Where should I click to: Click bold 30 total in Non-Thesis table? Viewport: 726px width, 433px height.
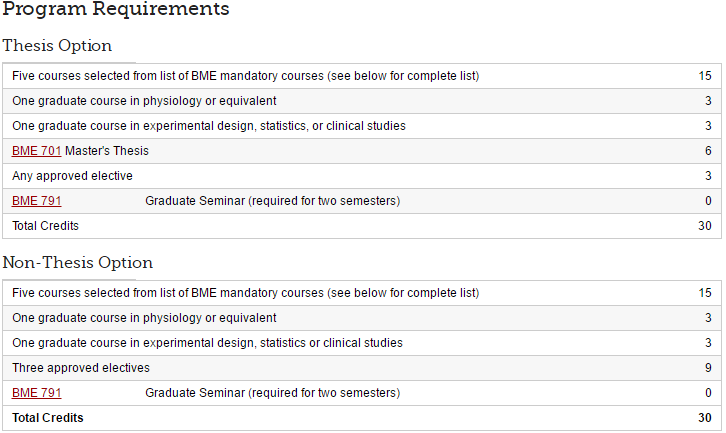coord(705,418)
